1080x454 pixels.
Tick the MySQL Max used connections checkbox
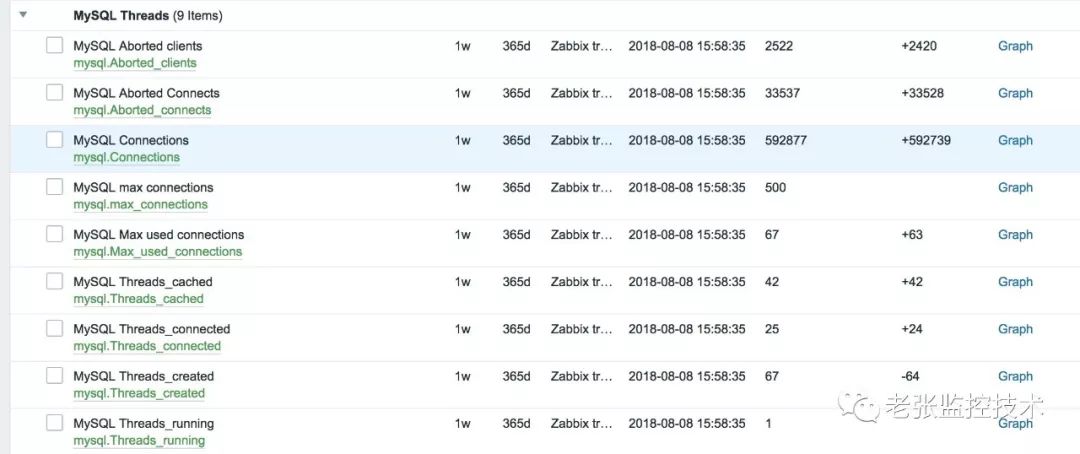(x=54, y=234)
